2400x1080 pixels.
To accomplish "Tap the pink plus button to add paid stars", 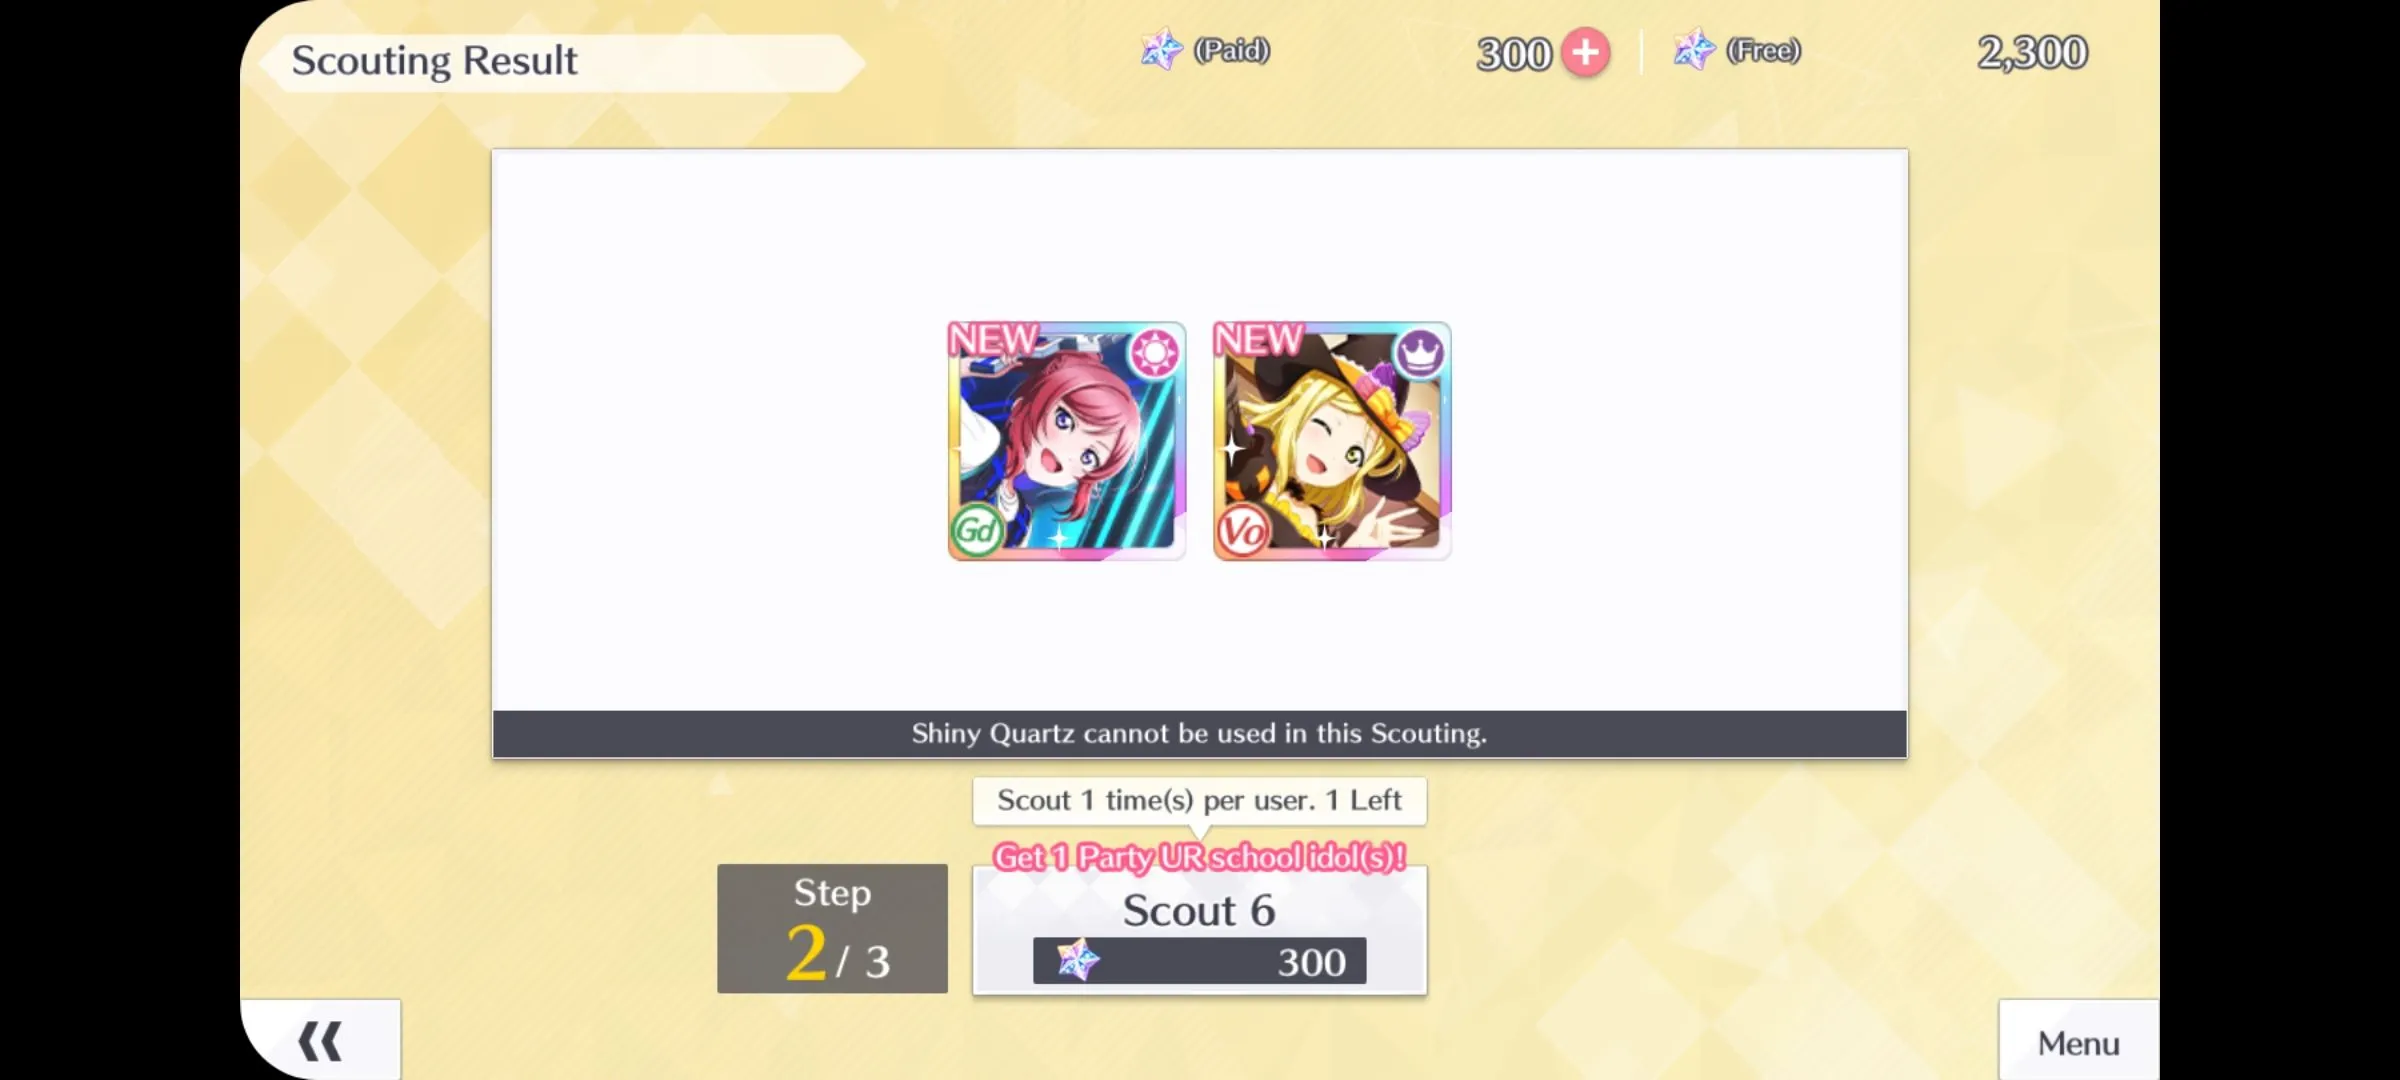I will (x=1586, y=52).
